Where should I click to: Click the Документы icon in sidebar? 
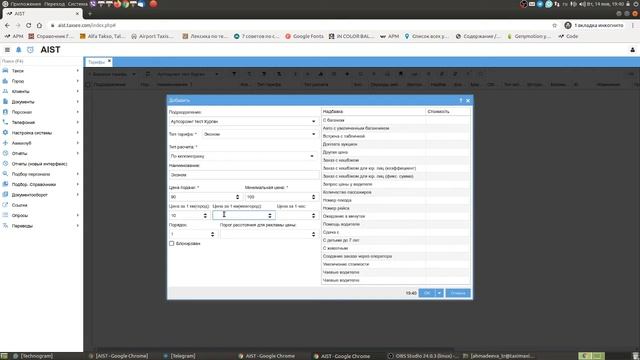tap(5, 101)
